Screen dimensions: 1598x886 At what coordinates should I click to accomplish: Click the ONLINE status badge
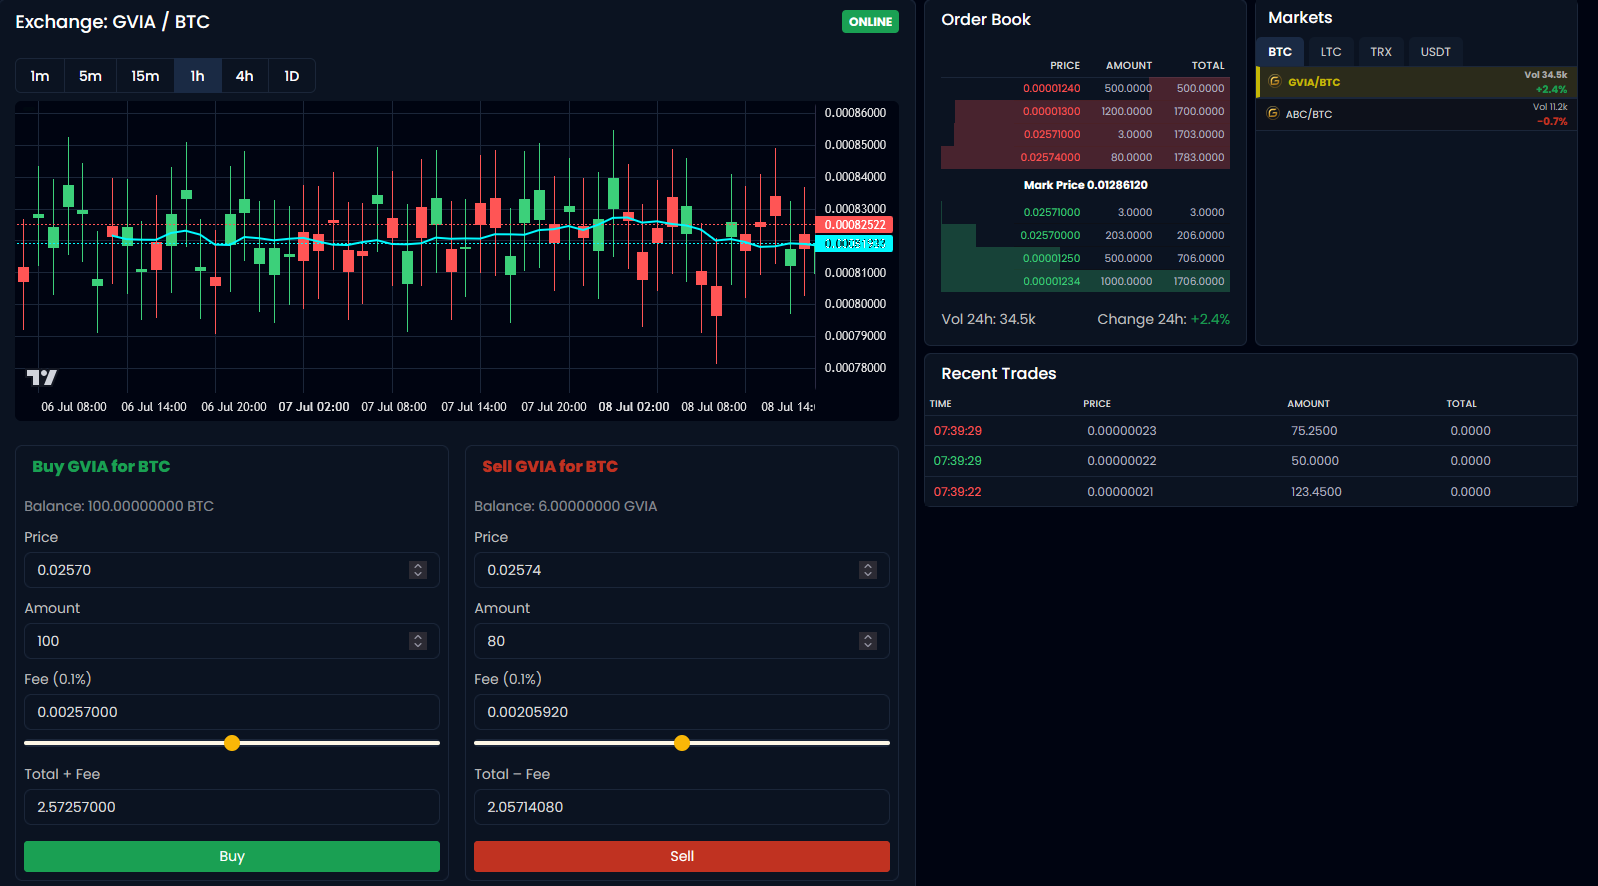tap(870, 22)
